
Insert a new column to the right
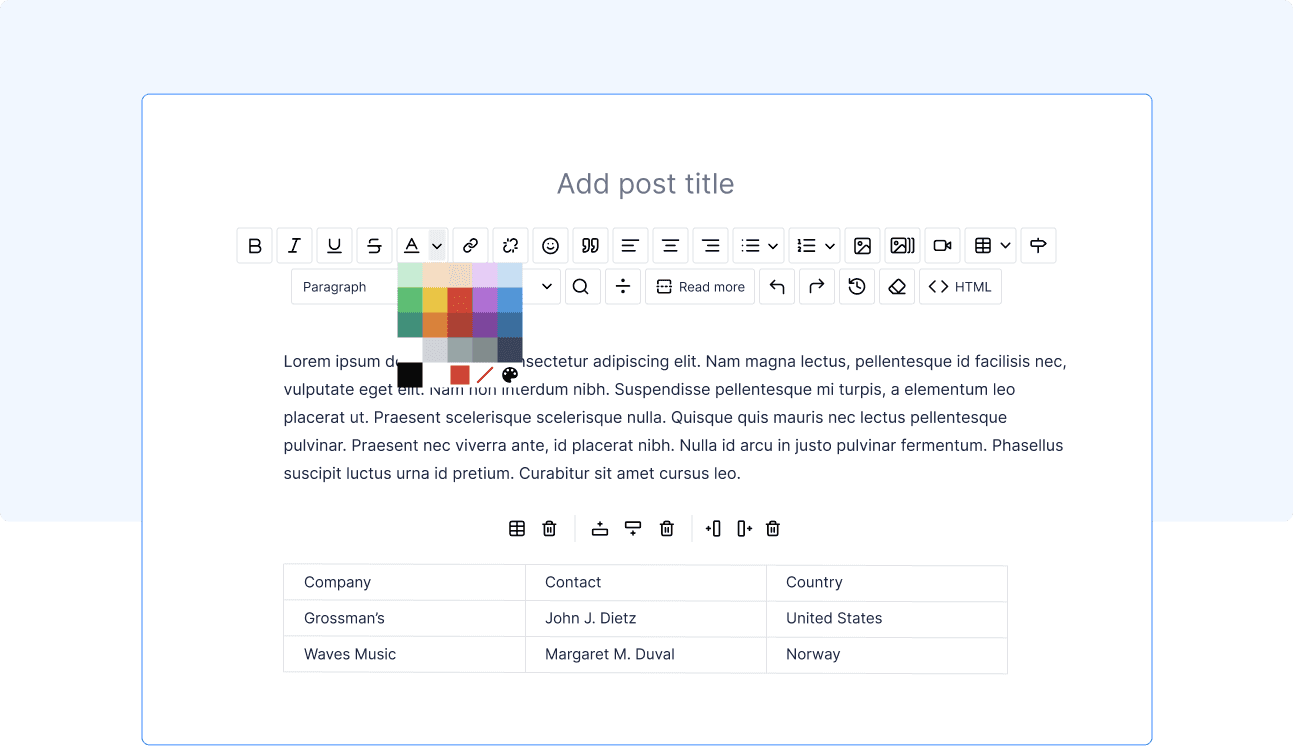[744, 528]
